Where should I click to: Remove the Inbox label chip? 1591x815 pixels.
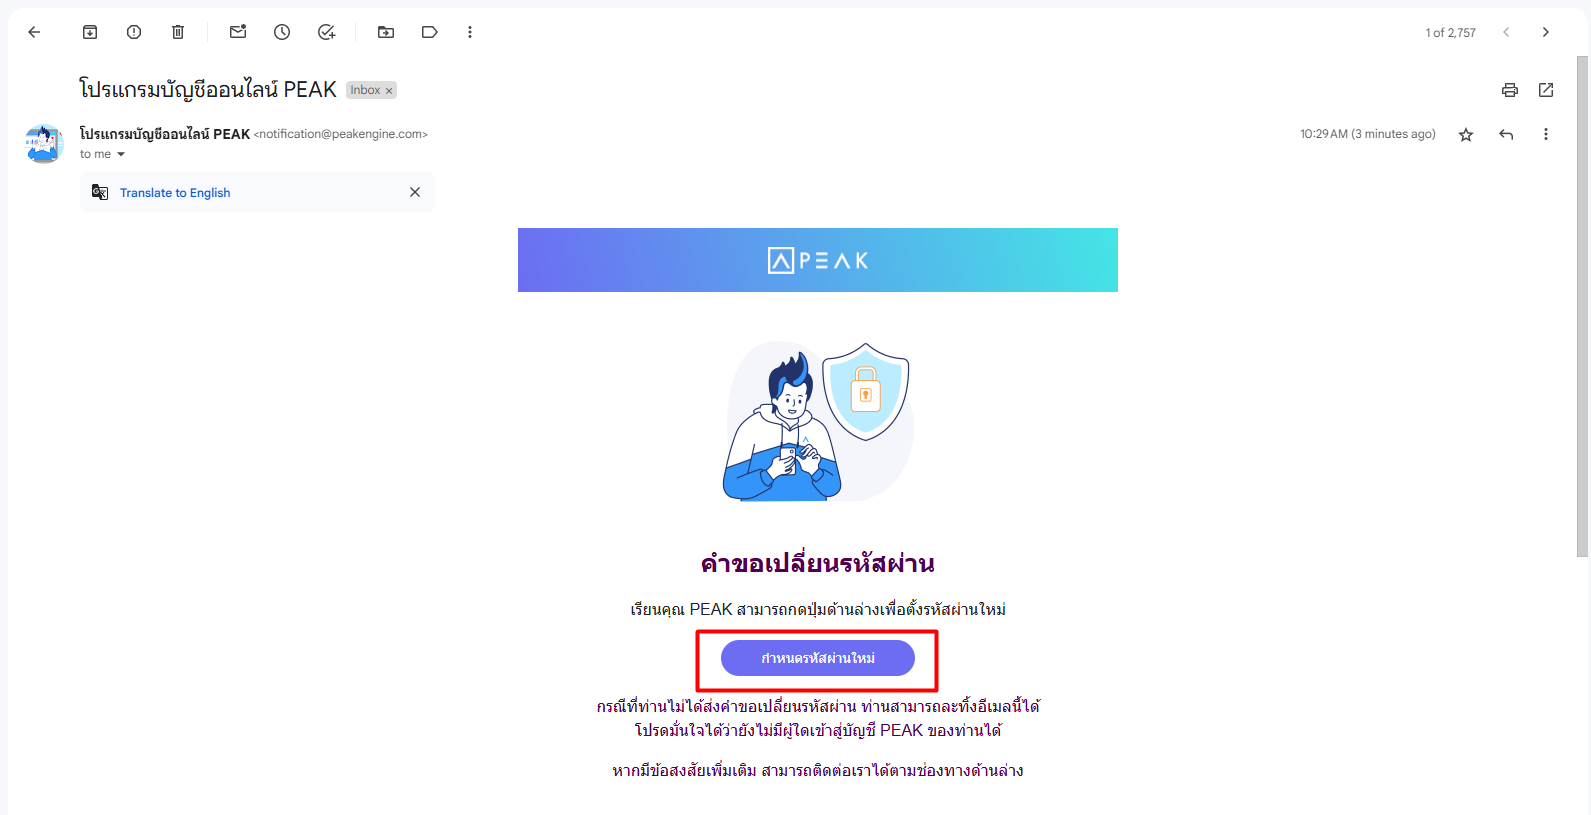click(389, 91)
